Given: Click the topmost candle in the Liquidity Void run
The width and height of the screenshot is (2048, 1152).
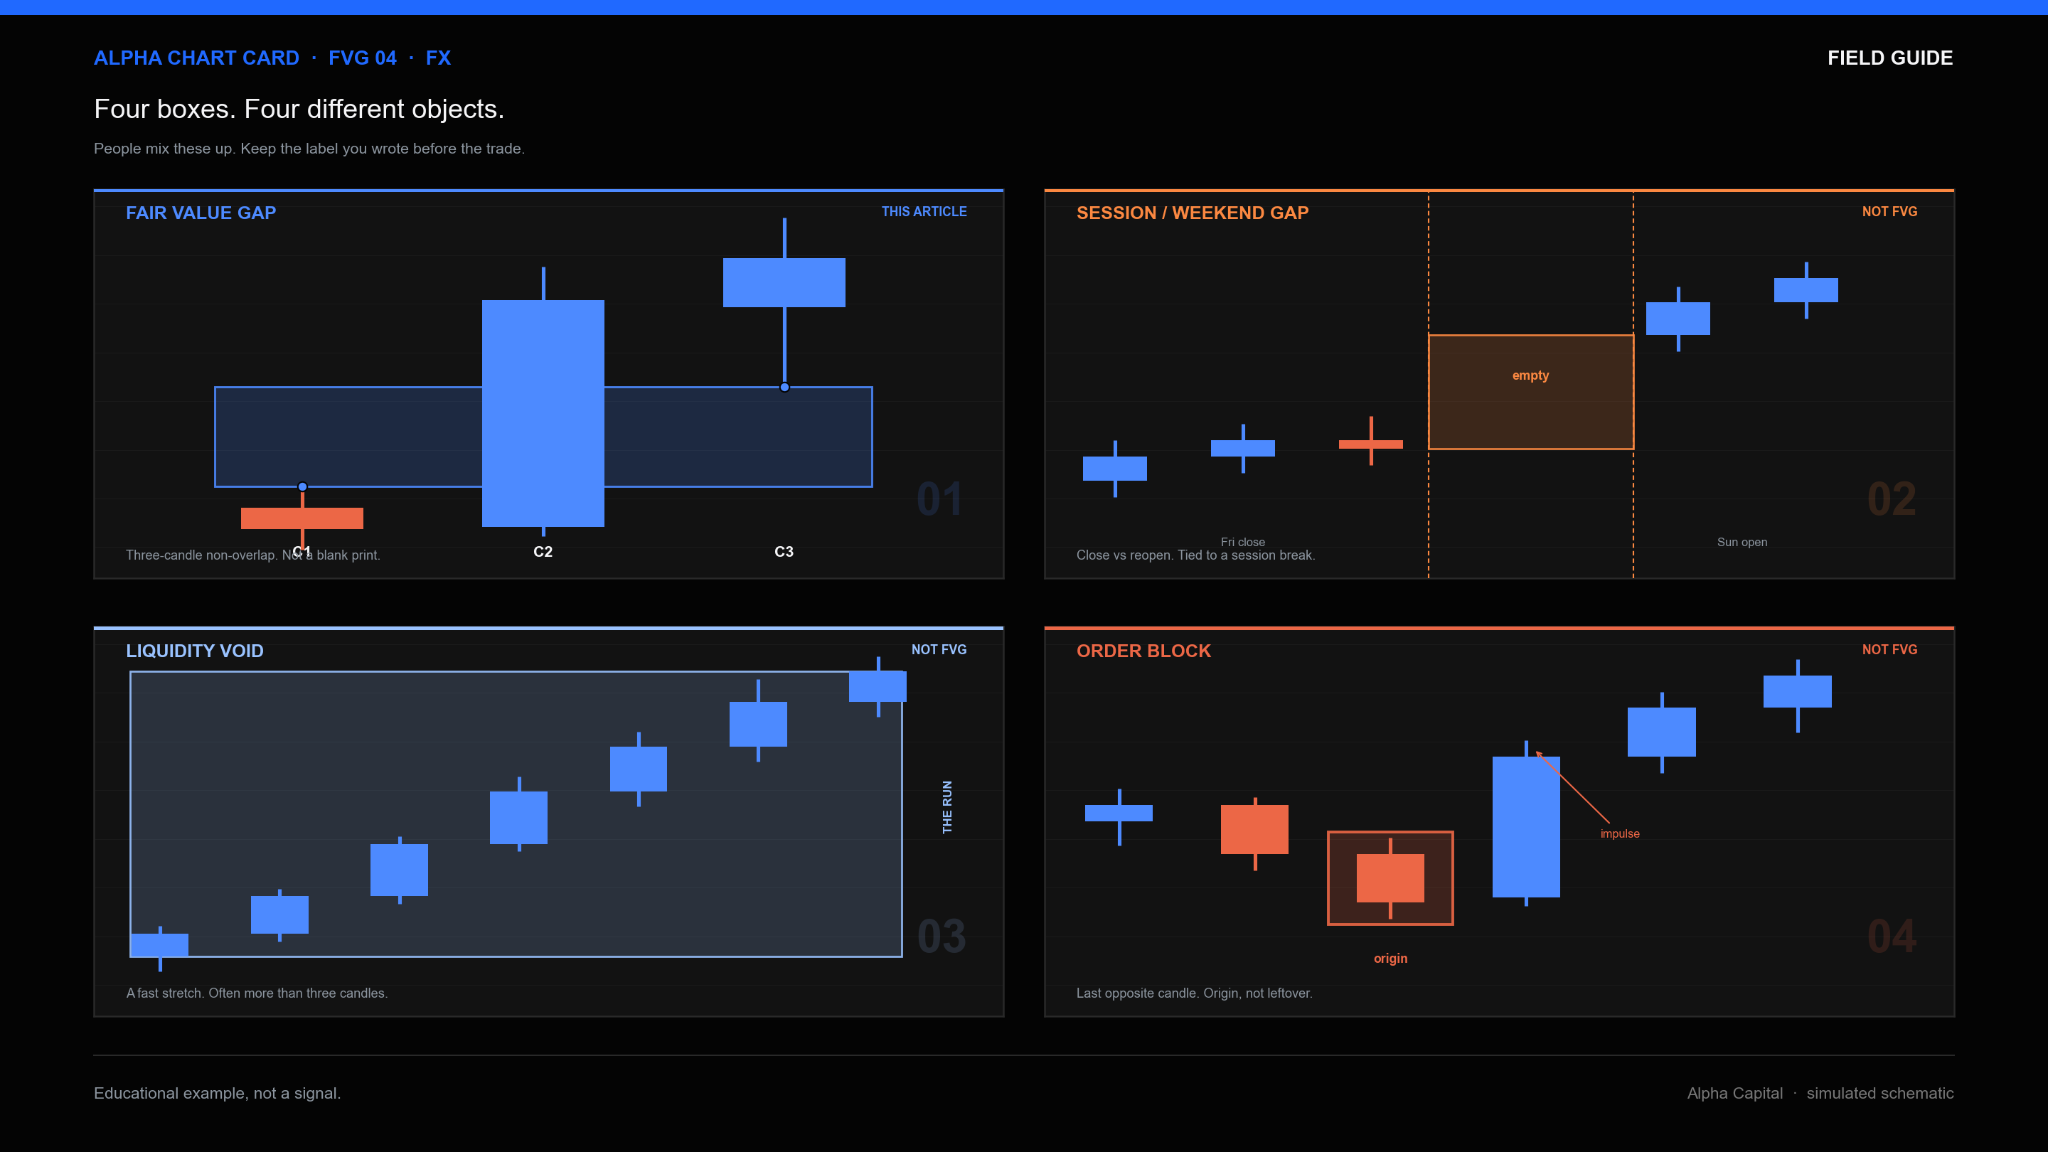Looking at the screenshot, I should click(878, 686).
